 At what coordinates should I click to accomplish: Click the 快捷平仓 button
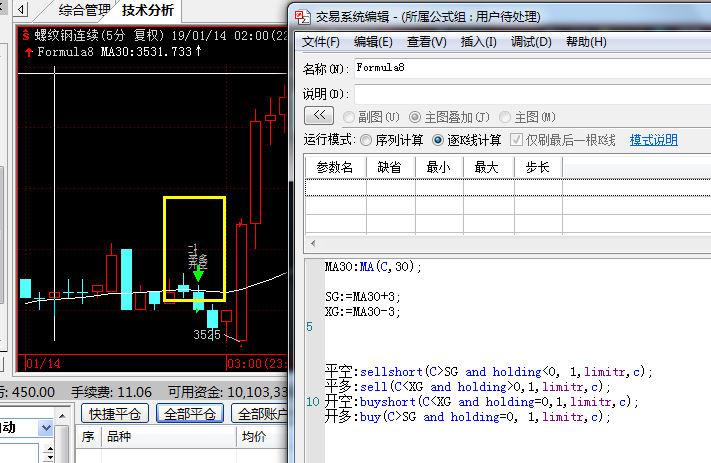coord(115,414)
